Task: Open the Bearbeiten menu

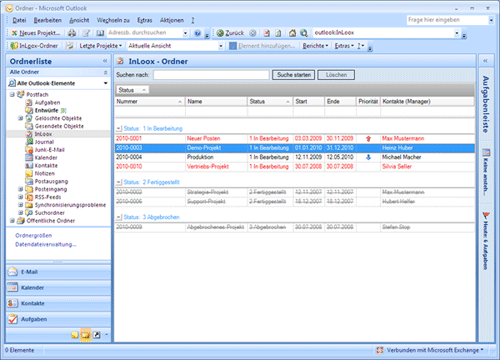Action: click(48, 20)
